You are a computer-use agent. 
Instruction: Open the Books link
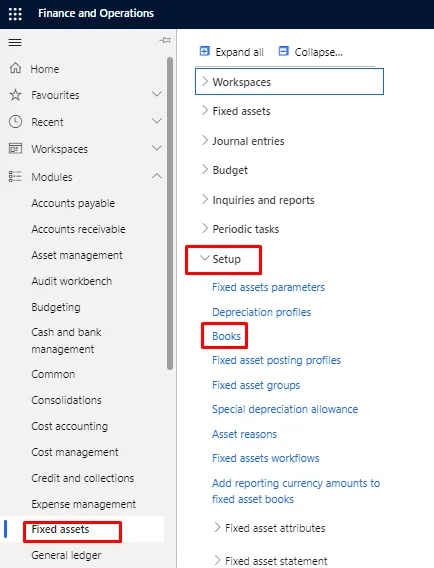pyautogui.click(x=226, y=336)
